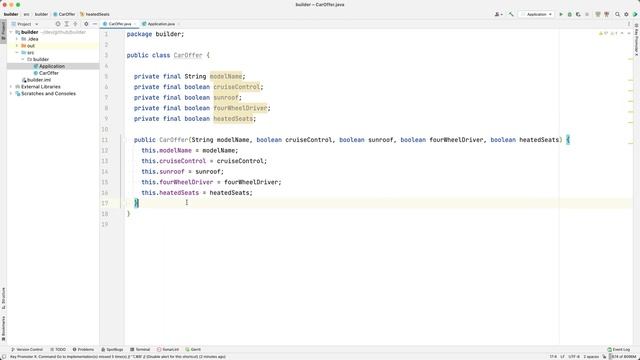Select Opened File locate icon in Project panel
640x360 pixels.
58,24
